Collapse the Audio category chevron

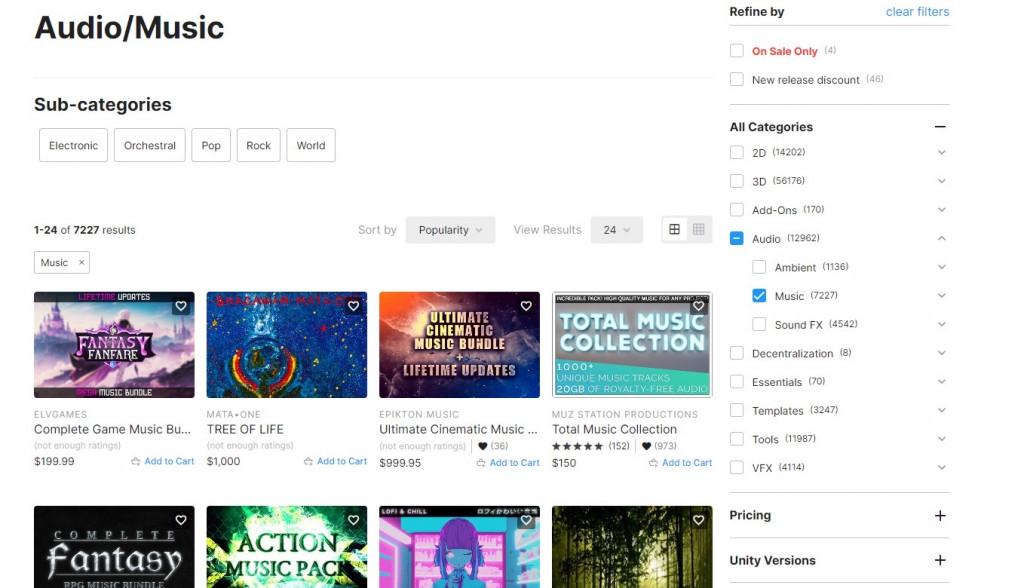tap(941, 238)
